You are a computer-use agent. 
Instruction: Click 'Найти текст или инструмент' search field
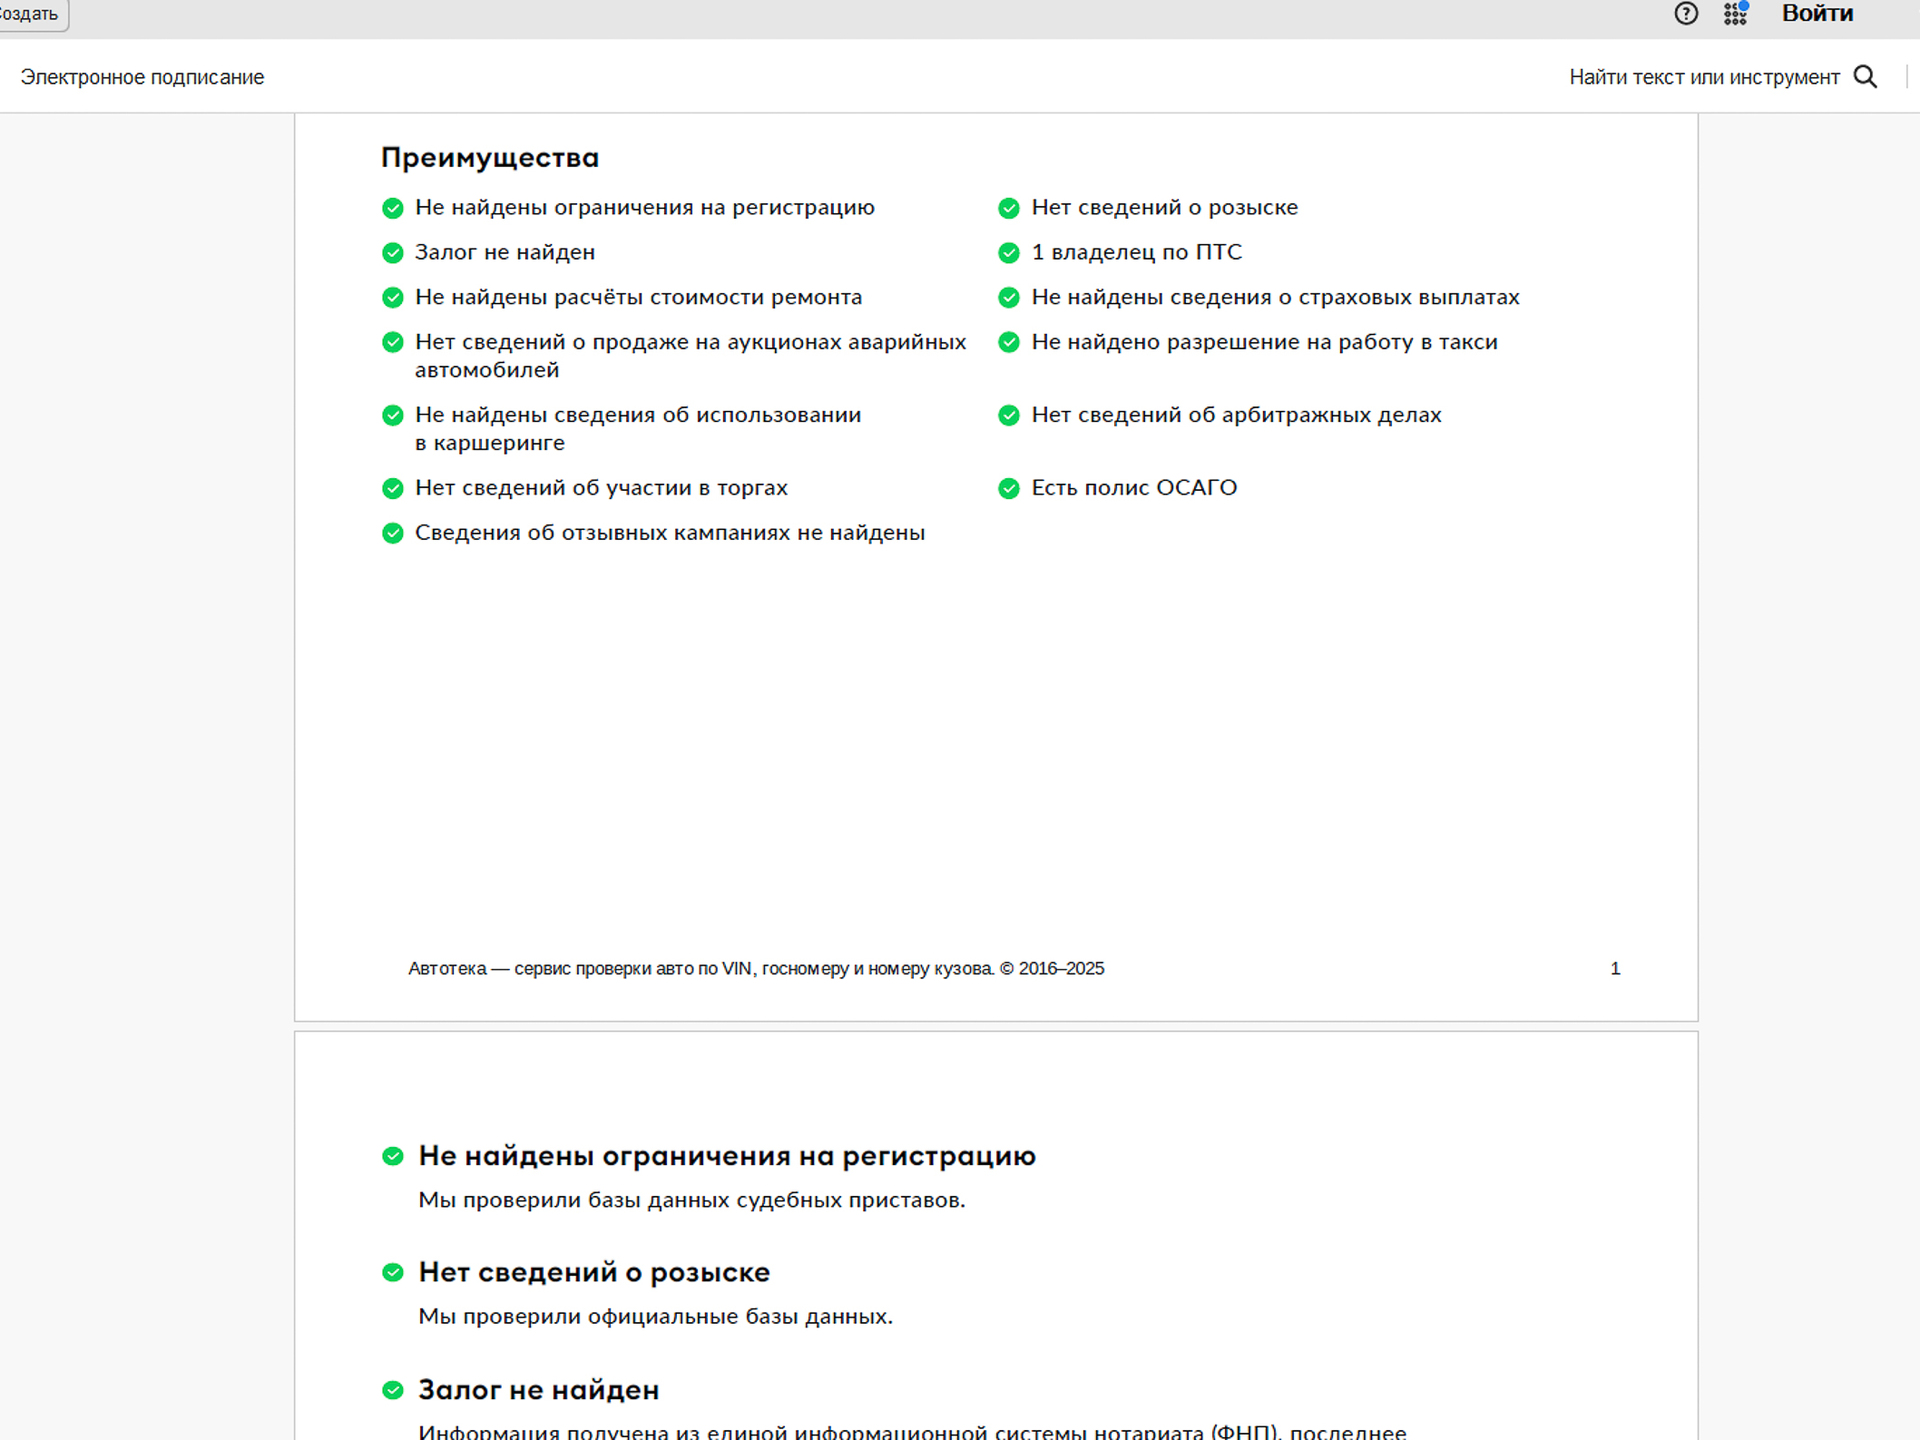click(1703, 77)
